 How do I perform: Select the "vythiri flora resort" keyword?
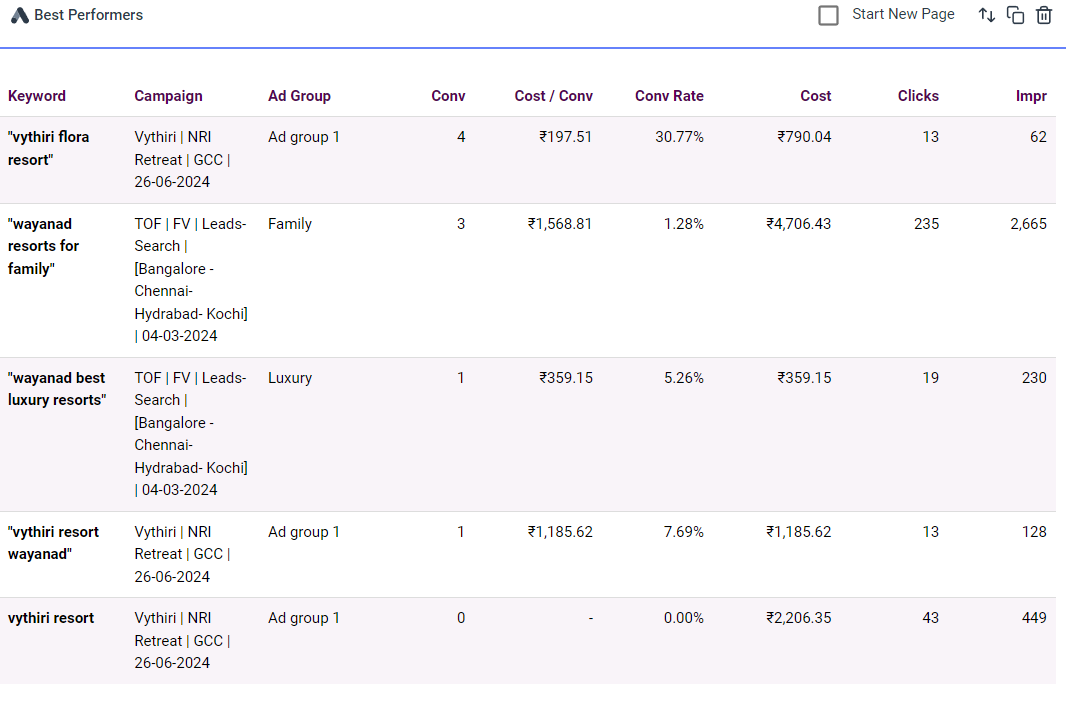(x=48, y=148)
